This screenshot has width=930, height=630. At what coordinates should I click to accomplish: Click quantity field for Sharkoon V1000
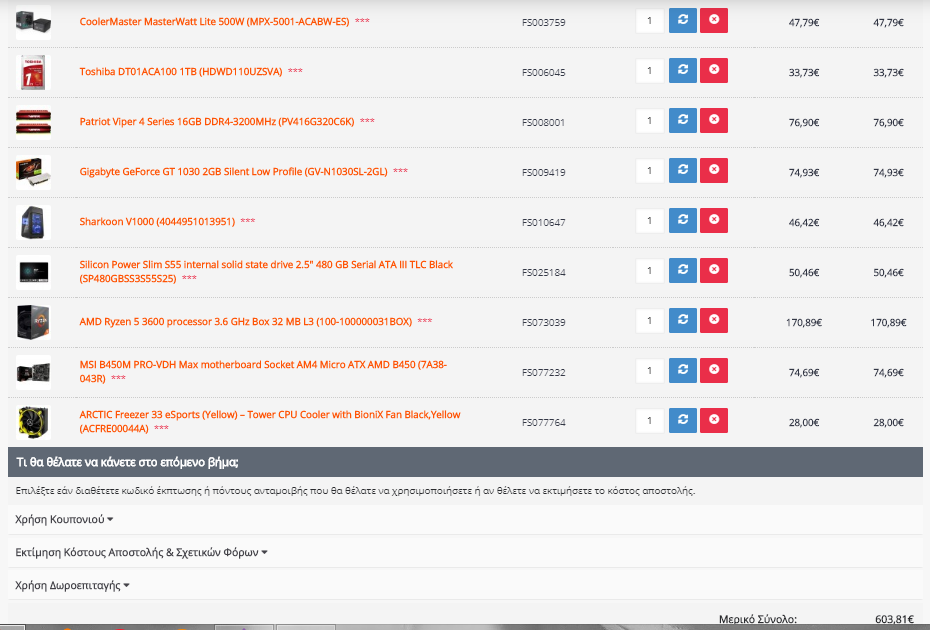pyautogui.click(x=649, y=221)
